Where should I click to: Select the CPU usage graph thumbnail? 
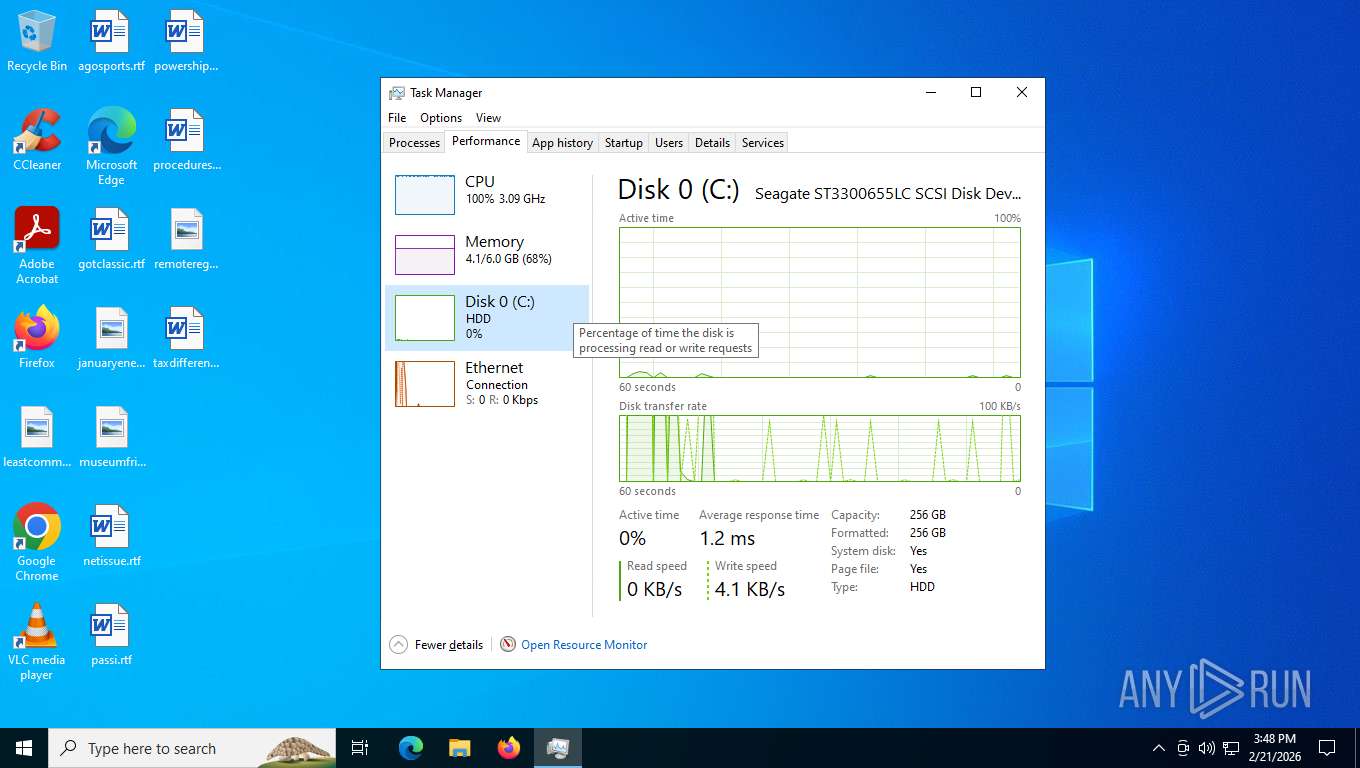[x=425, y=195]
